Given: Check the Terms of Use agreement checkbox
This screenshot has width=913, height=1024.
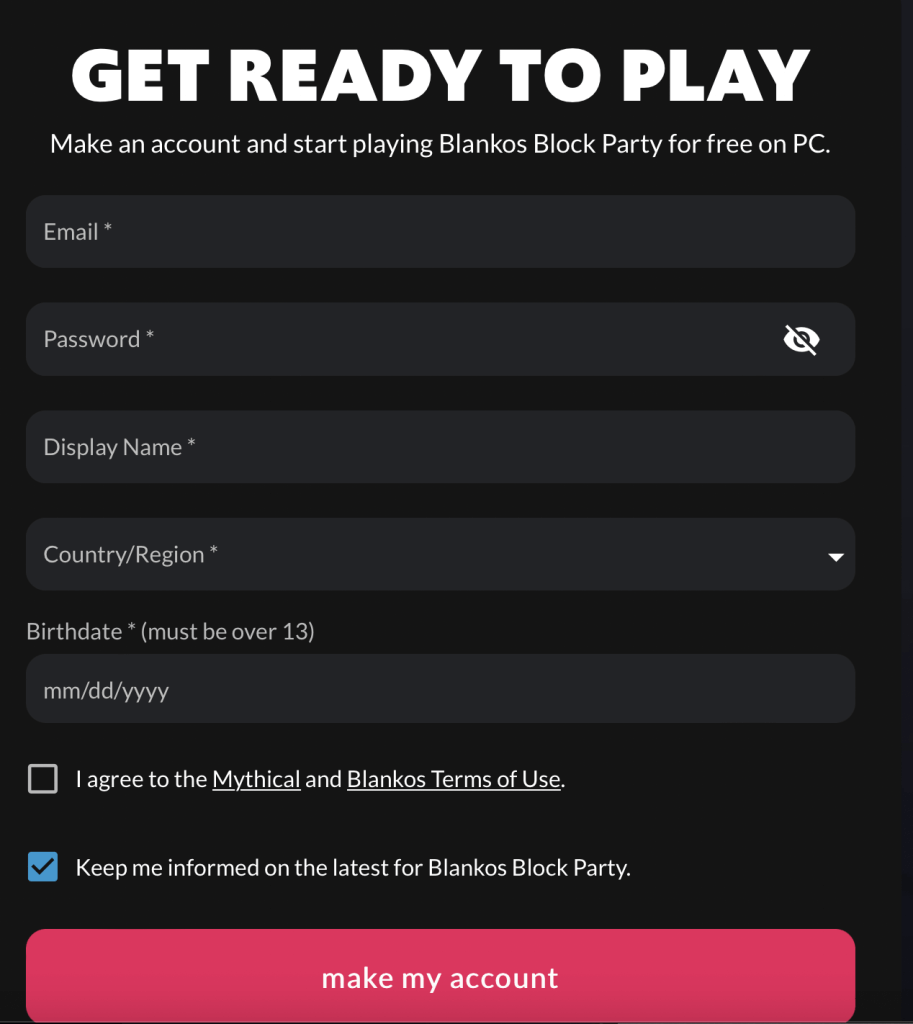Looking at the screenshot, I should (43, 778).
